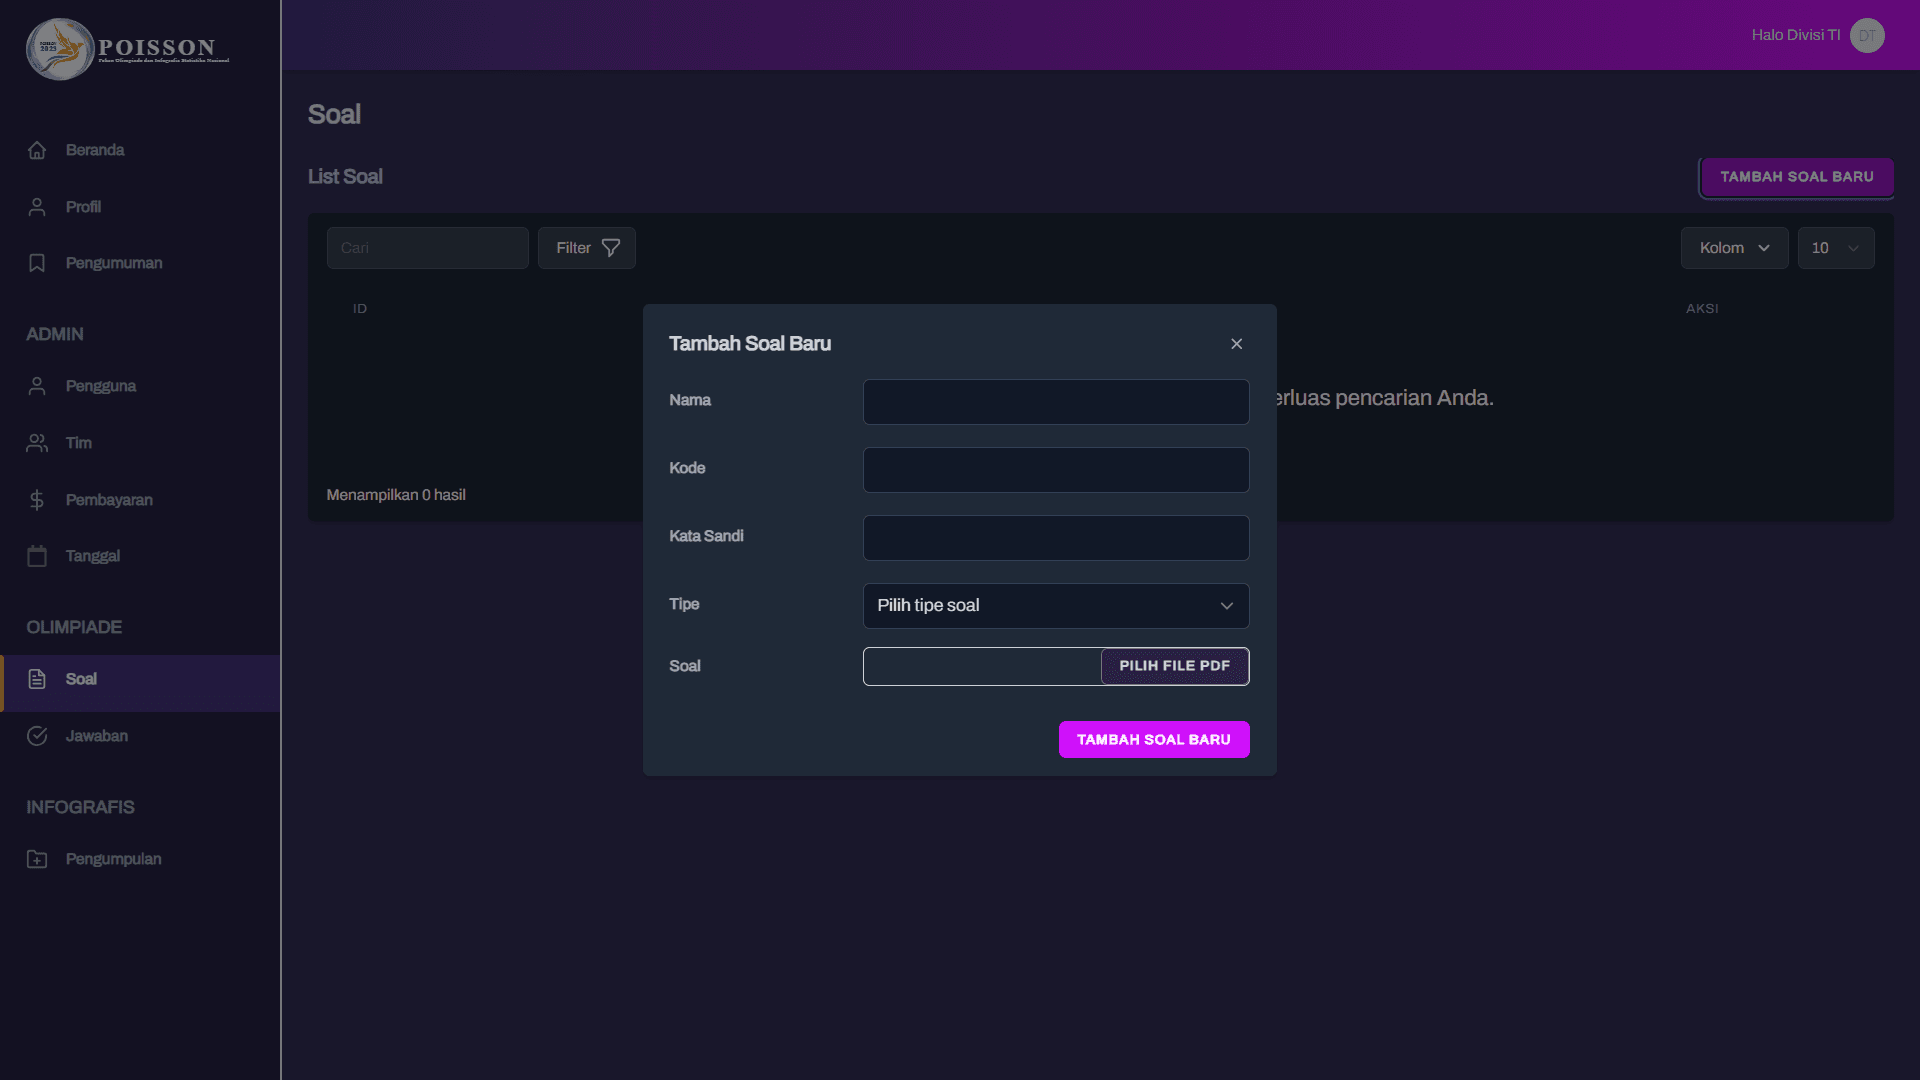
Task: Click the Tim group icon
Action: click(37, 443)
